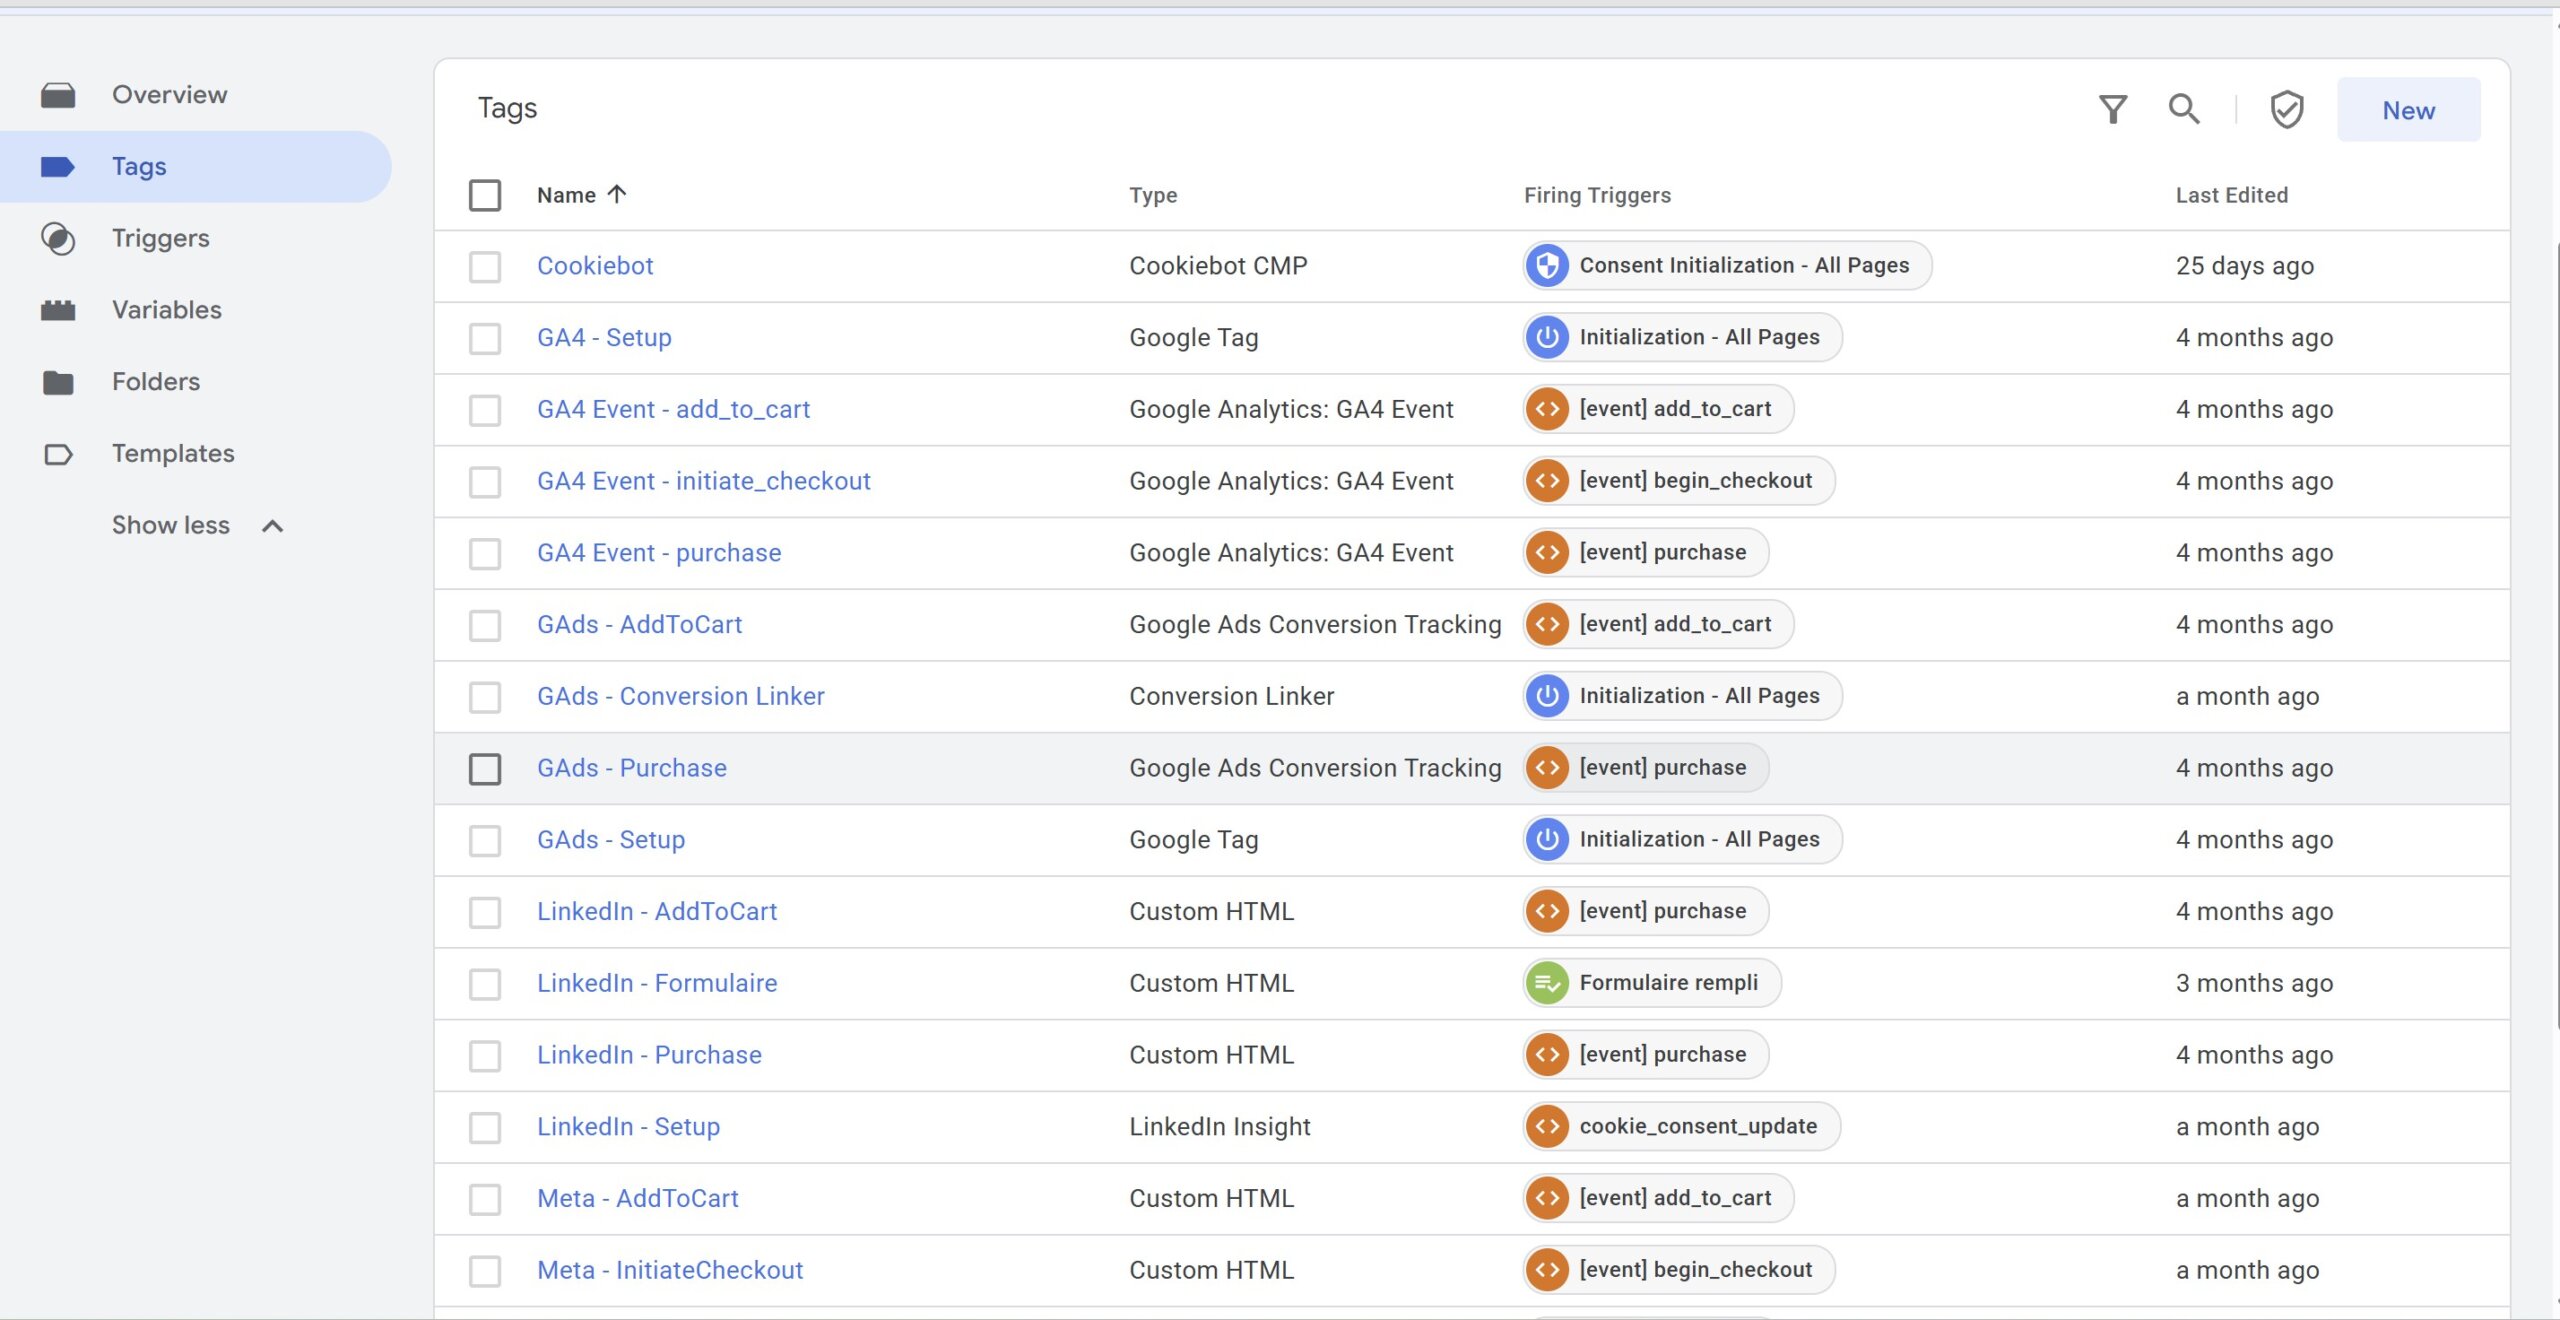
Task: Click the 'LinkedIn Insight' type cell
Action: 1219,1127
